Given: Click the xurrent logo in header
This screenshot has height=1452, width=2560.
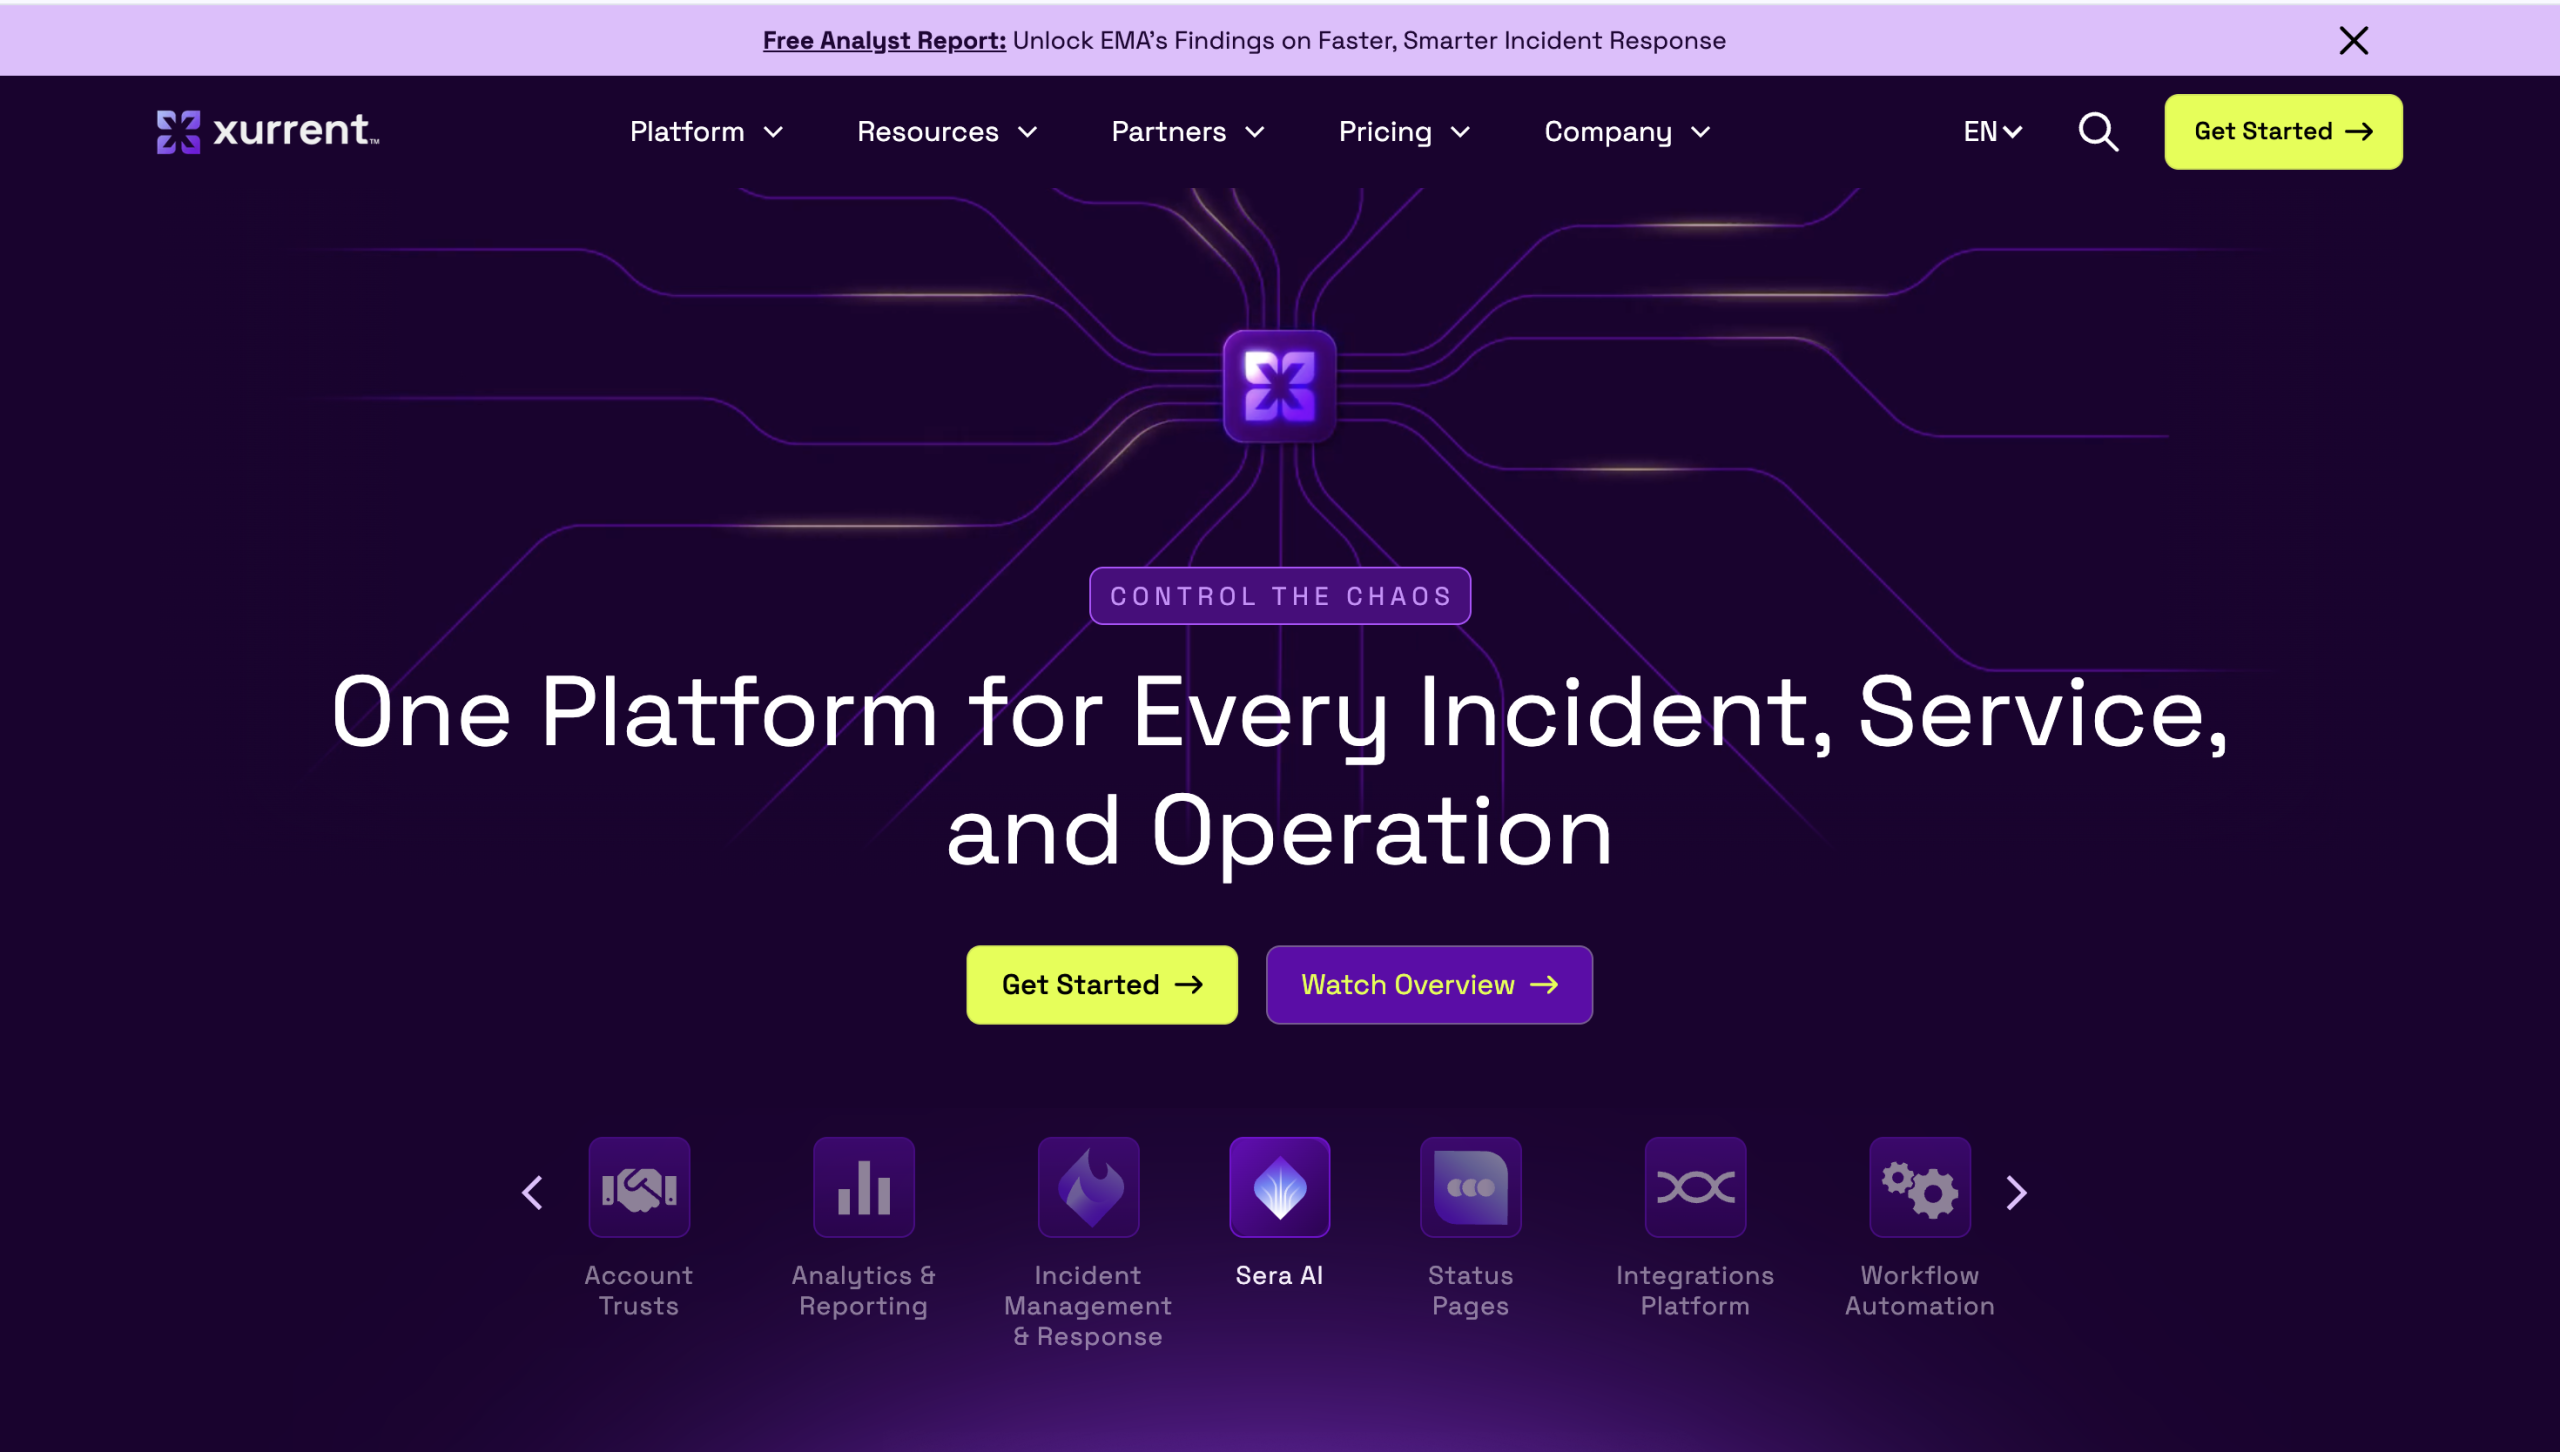Looking at the screenshot, I should tap(268, 131).
